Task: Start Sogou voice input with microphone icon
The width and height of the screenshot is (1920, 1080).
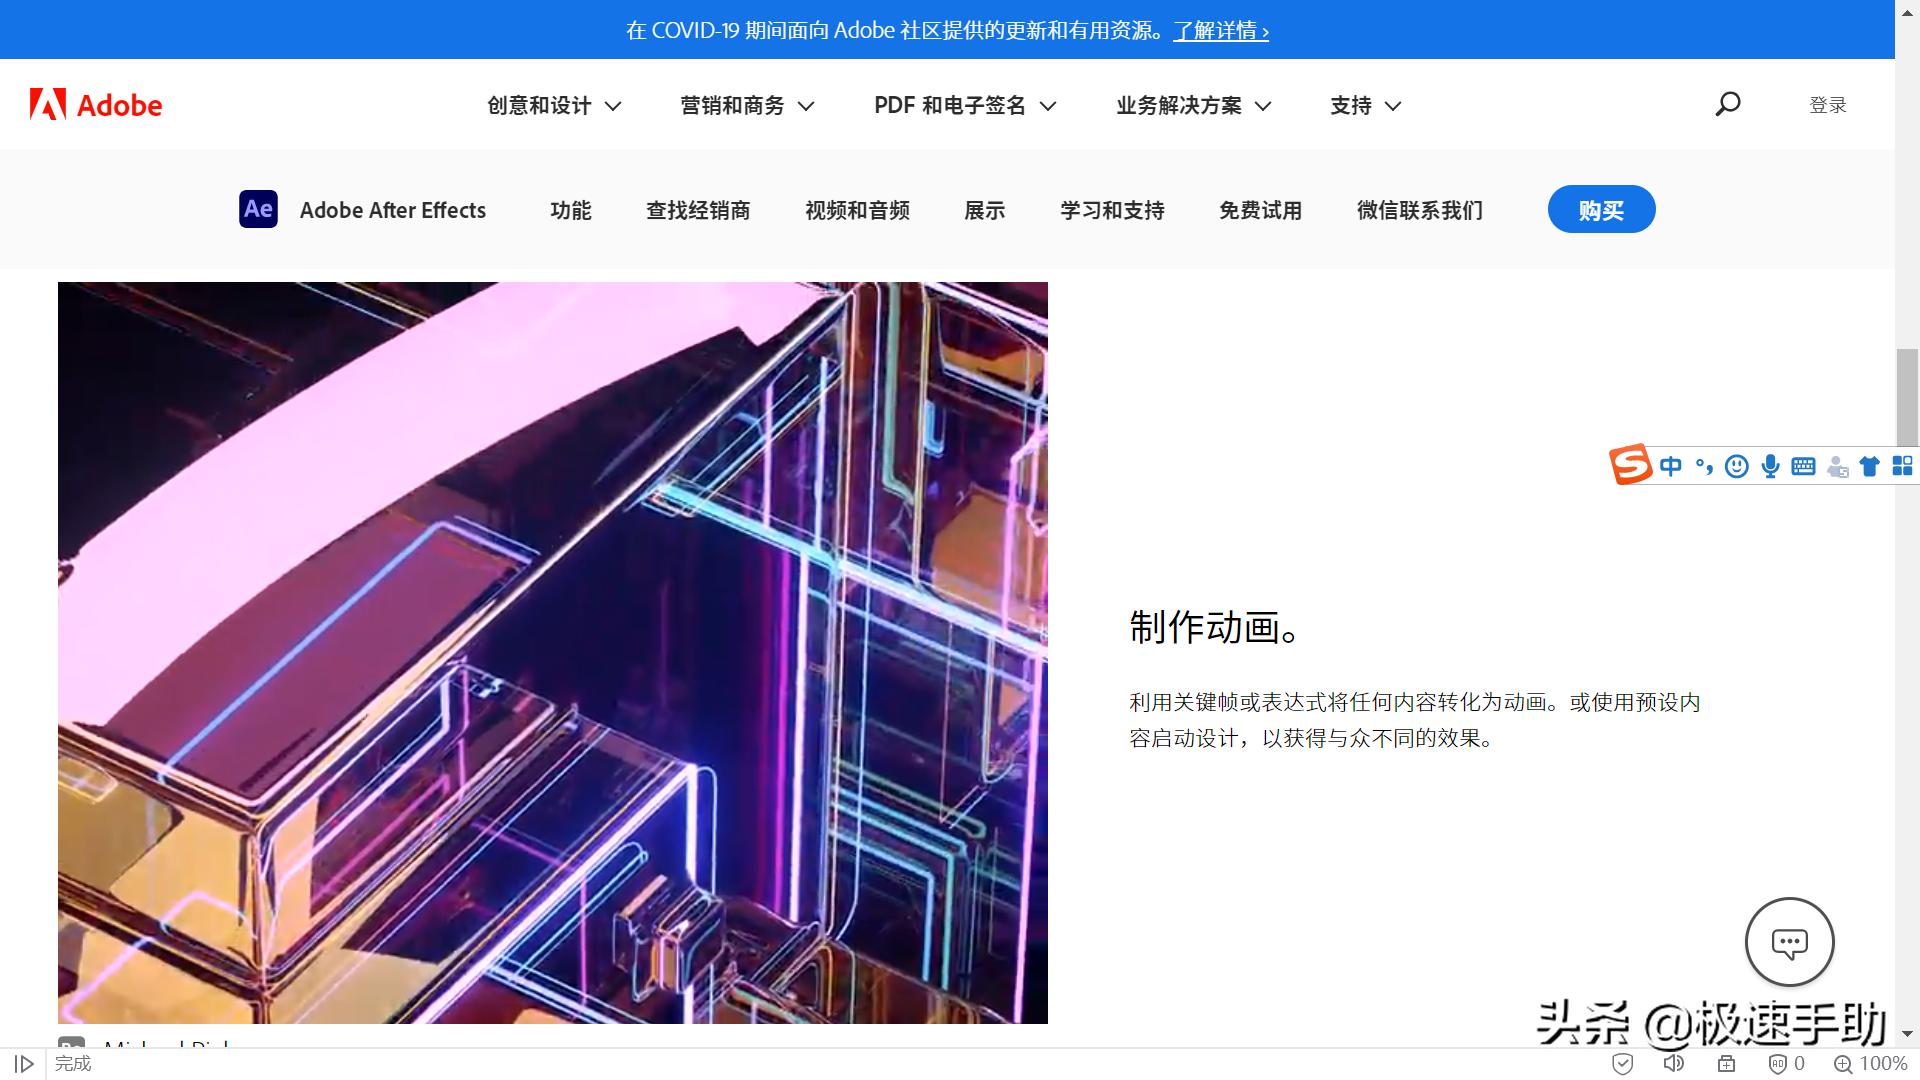Action: pyautogui.click(x=1770, y=466)
